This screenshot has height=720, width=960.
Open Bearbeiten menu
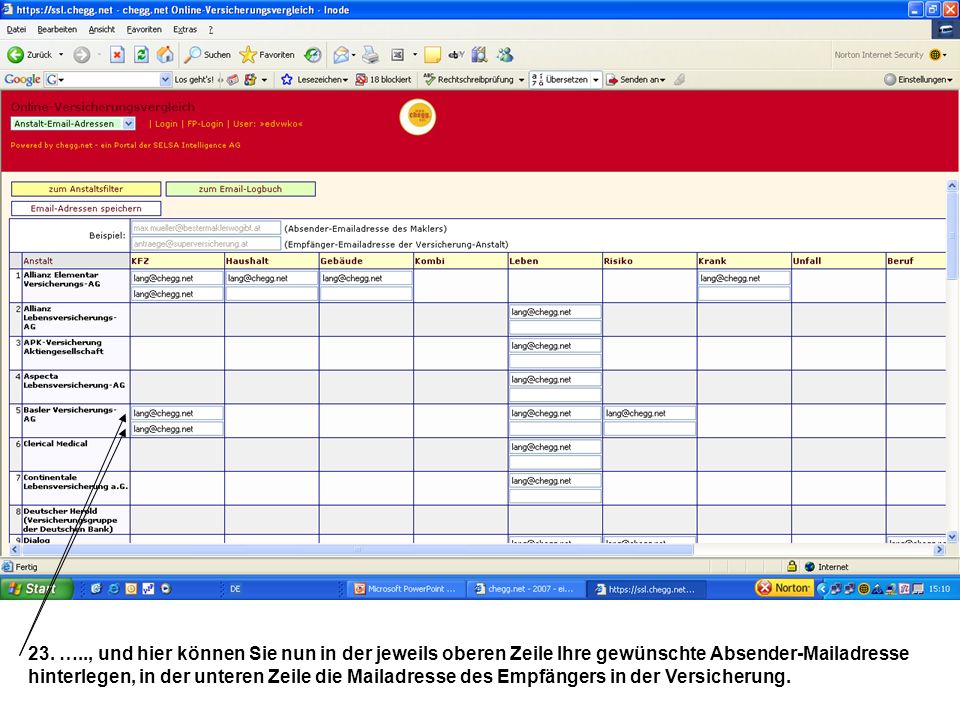tap(57, 29)
